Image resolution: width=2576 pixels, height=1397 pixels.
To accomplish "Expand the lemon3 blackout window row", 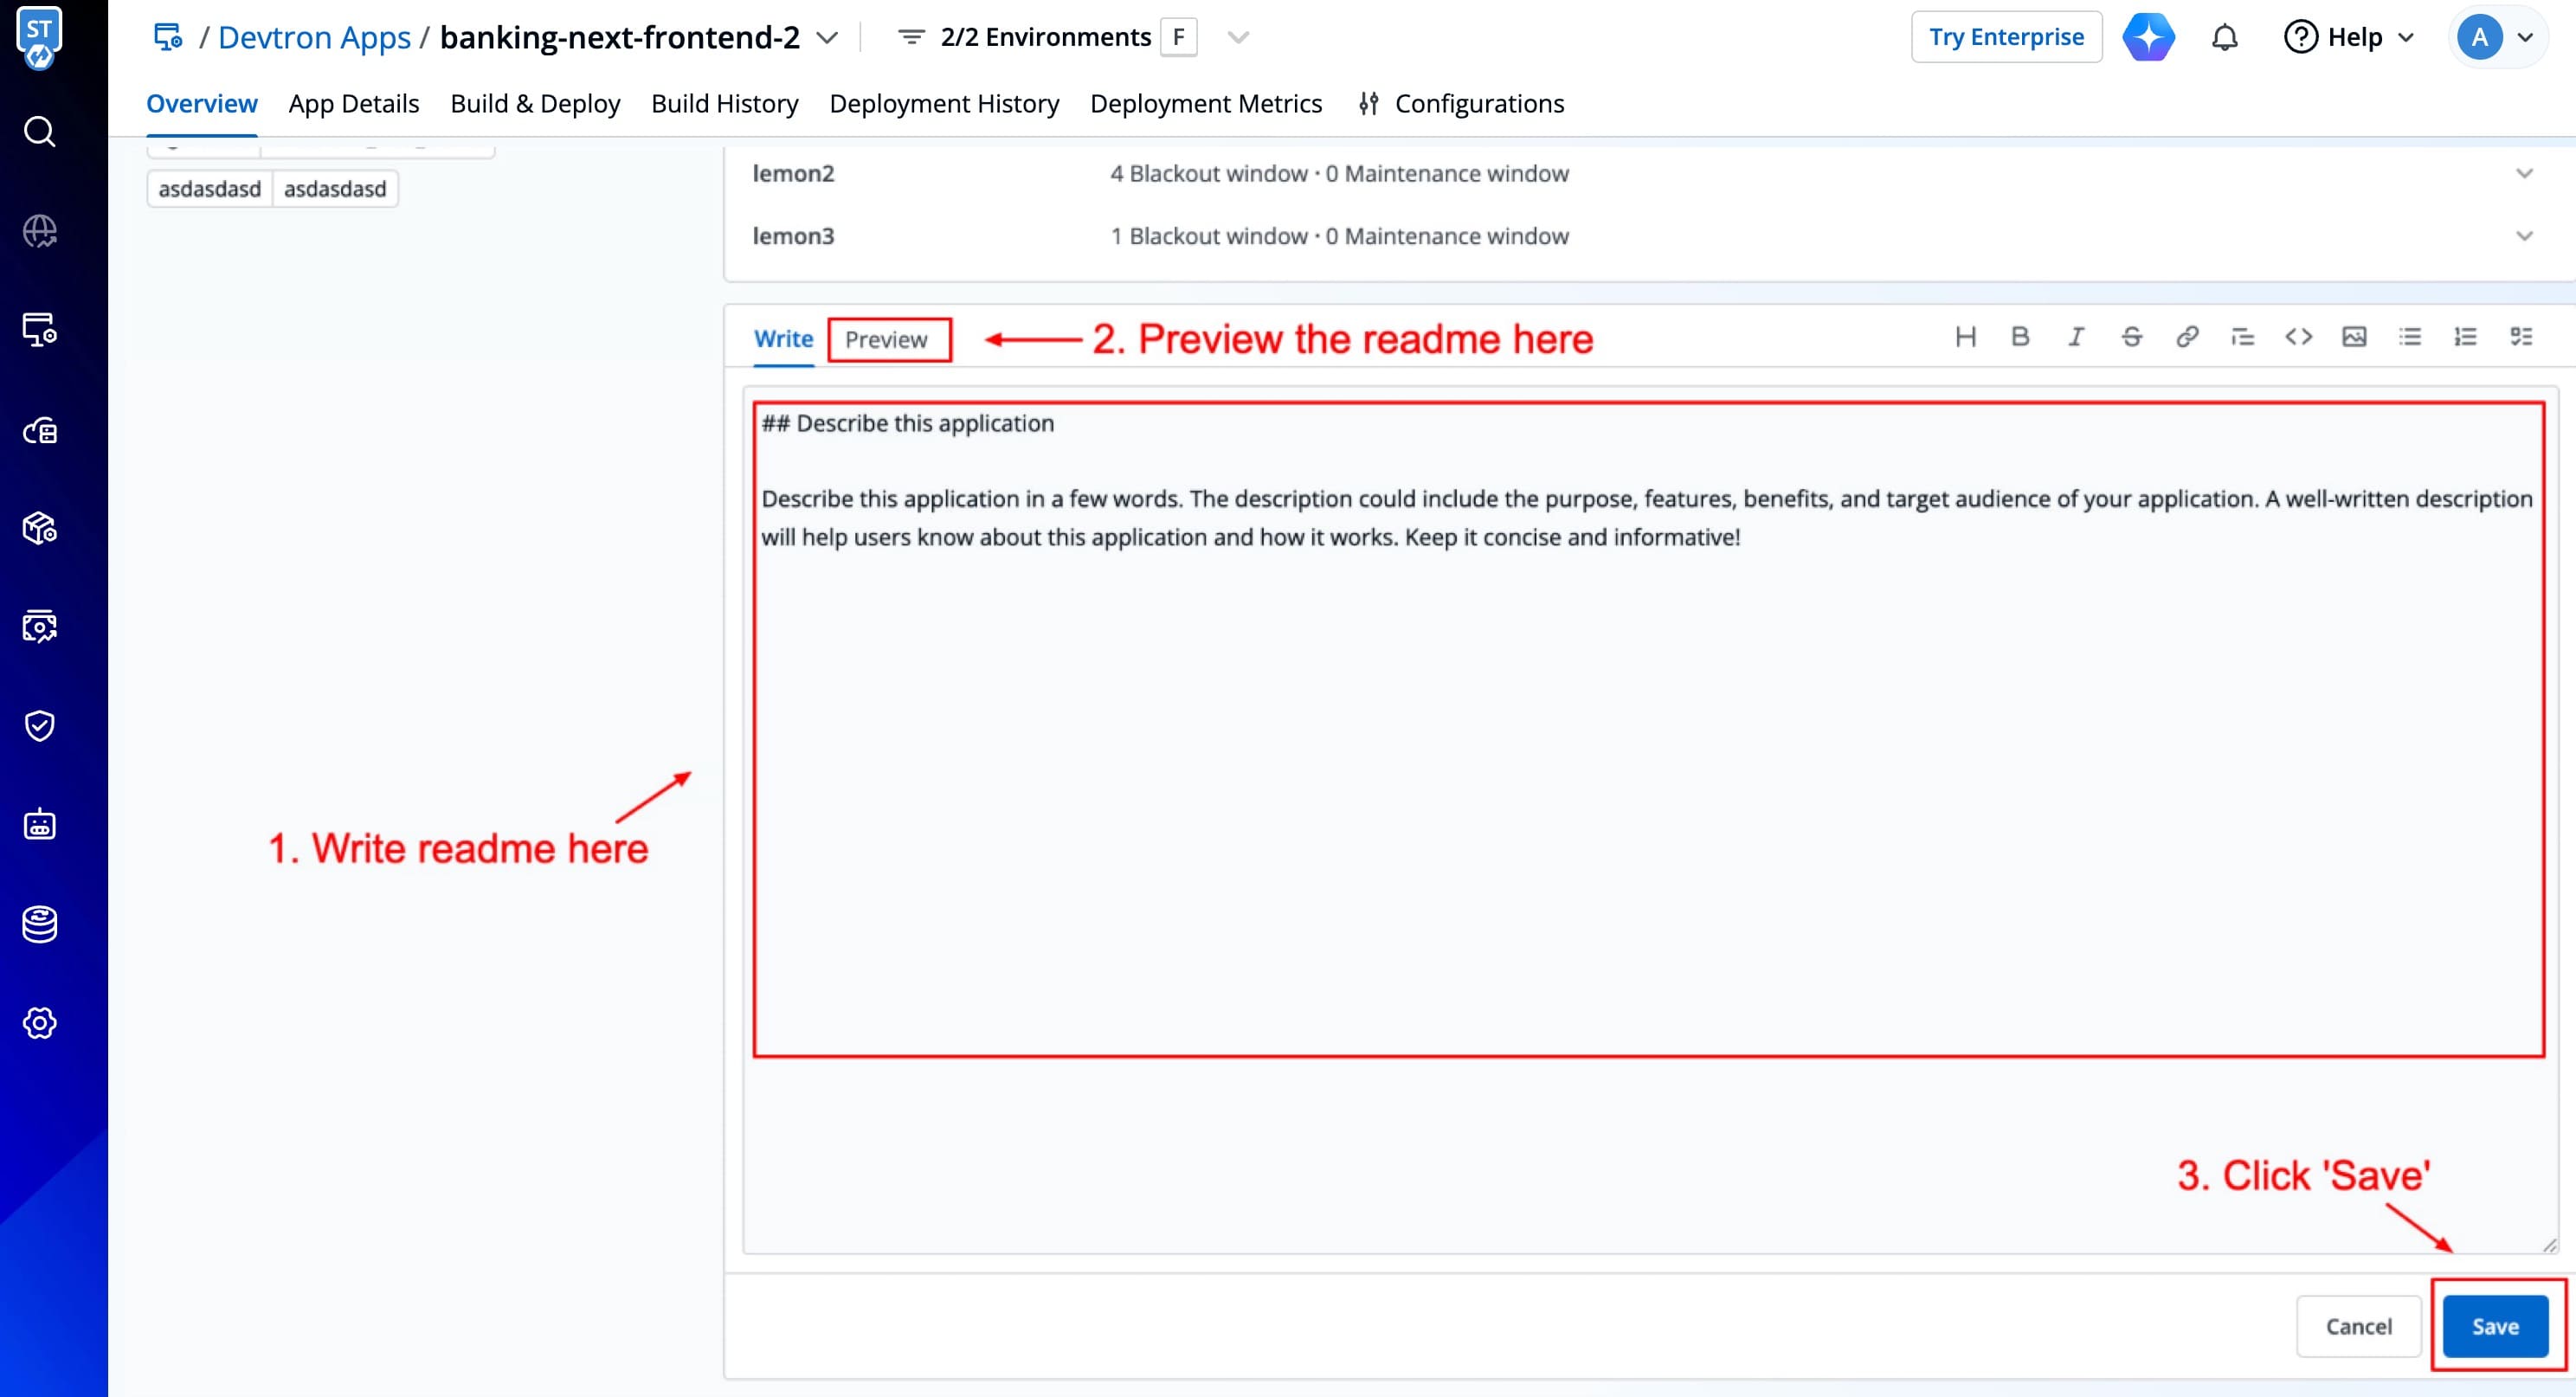I will point(2524,237).
